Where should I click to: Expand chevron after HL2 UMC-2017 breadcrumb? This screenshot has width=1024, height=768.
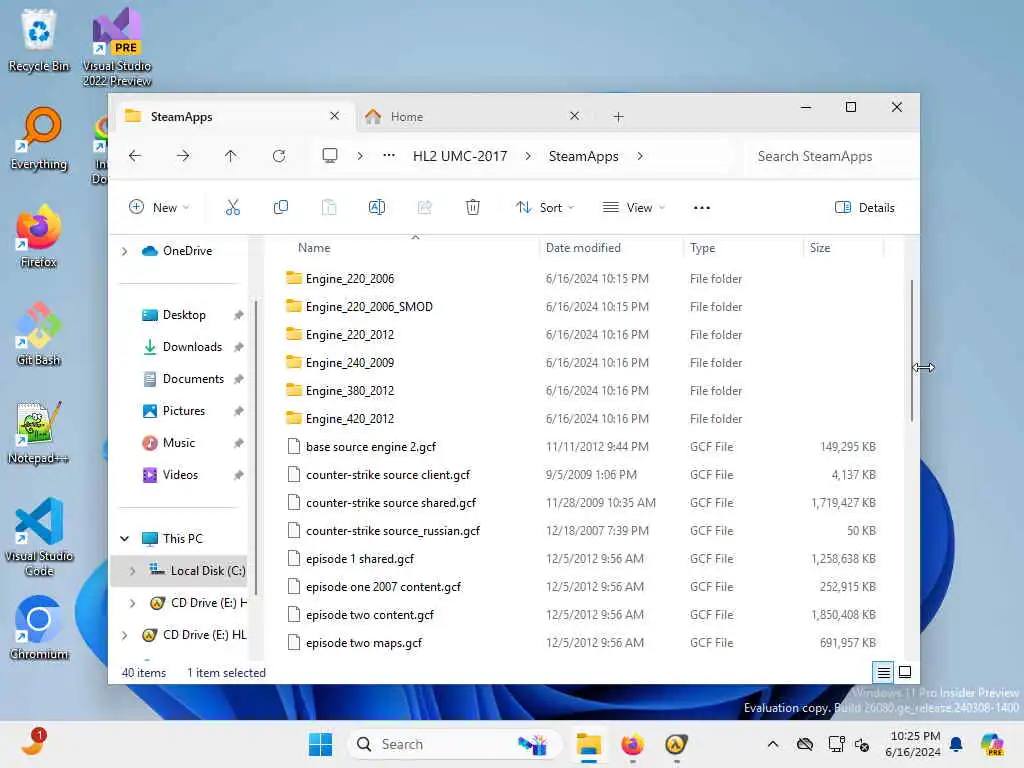pyautogui.click(x=528, y=156)
